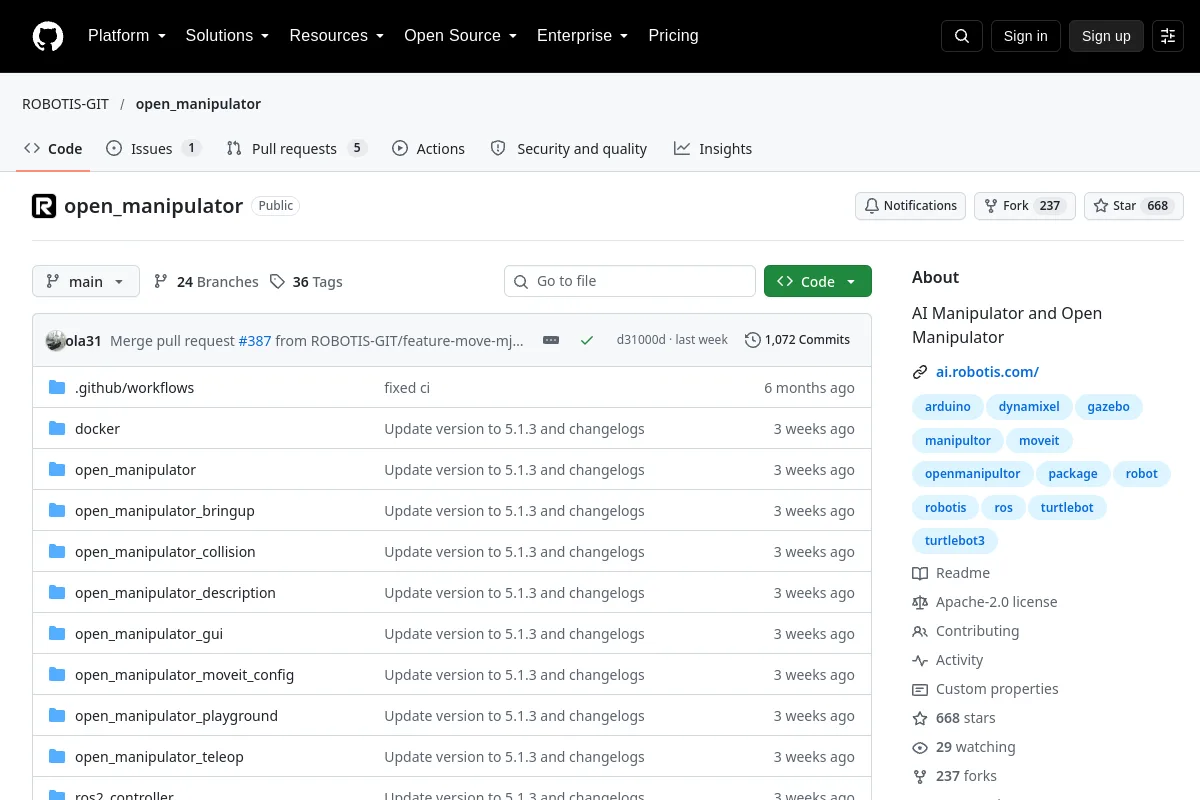Screen dimensions: 1200x800
Task: Open the open_manipulator_playground folder name
Action: (176, 716)
